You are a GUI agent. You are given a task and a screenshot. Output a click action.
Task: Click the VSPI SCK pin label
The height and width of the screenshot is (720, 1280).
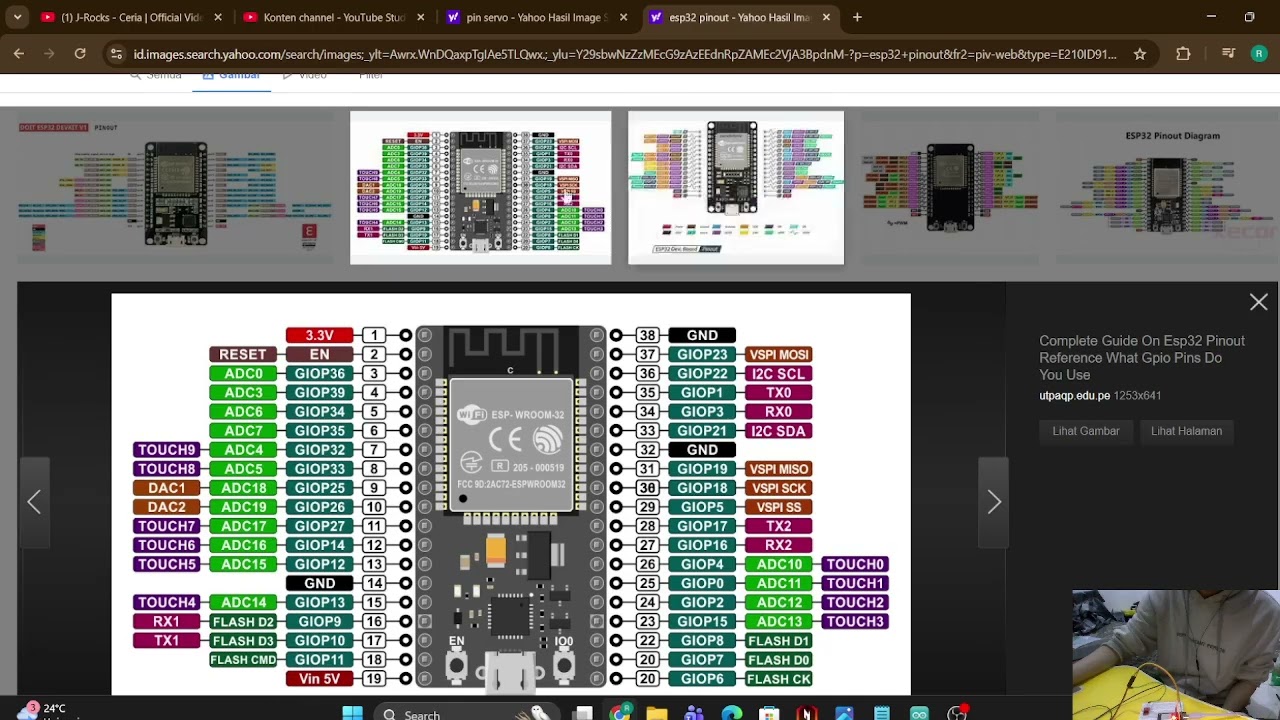point(778,488)
